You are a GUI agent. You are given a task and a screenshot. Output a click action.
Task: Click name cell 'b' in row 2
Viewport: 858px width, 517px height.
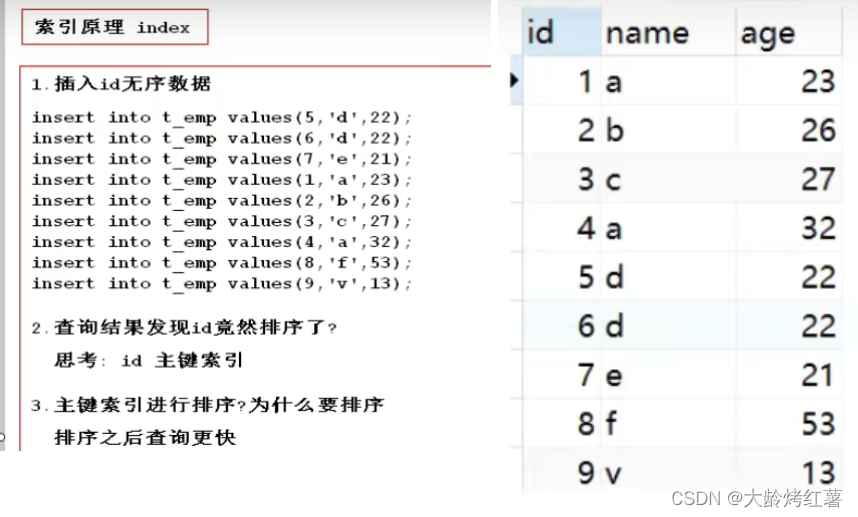[x=668, y=130]
